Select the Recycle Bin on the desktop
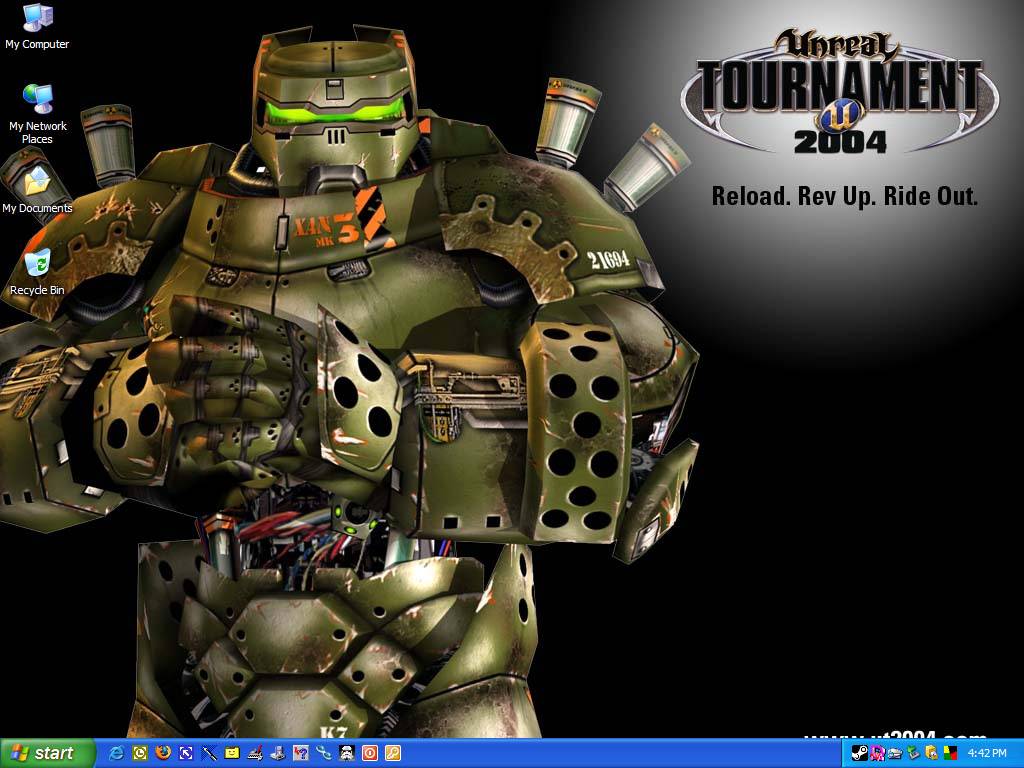 click(37, 272)
